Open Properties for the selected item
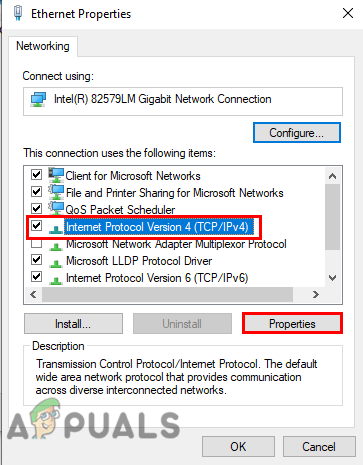The height and width of the screenshot is (465, 363). click(292, 323)
